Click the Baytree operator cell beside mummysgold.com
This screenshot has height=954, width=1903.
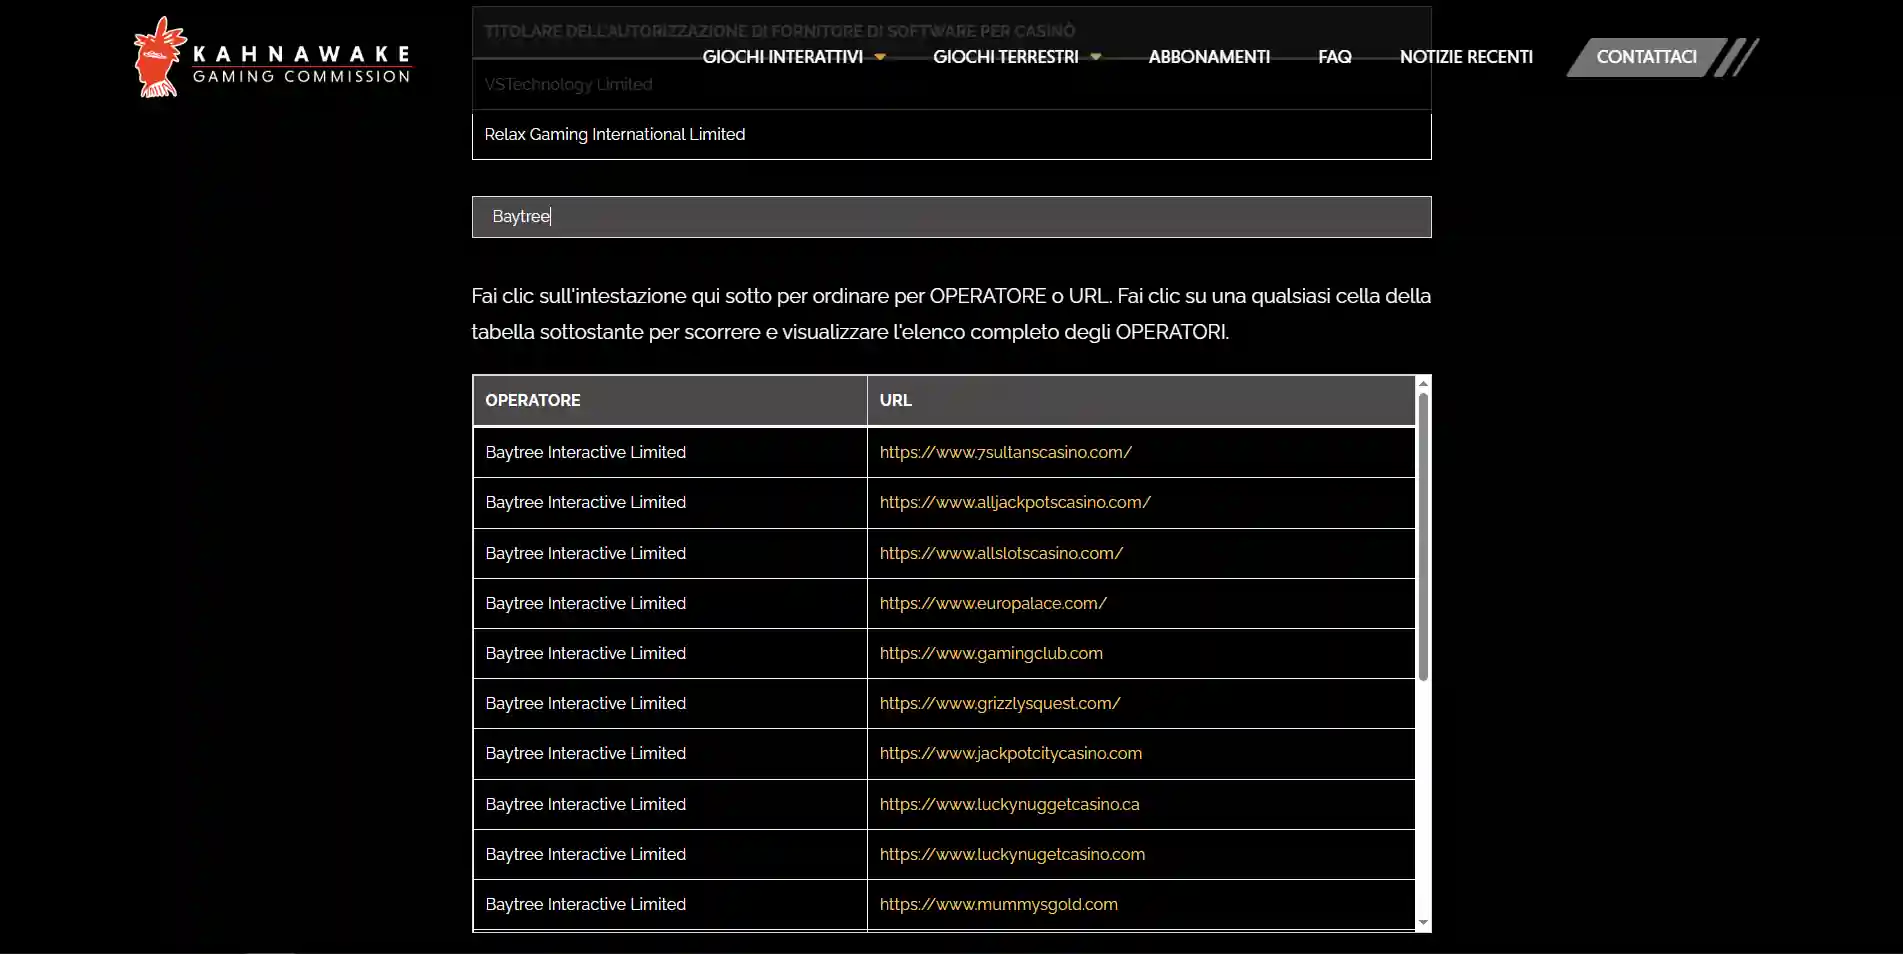pos(669,904)
